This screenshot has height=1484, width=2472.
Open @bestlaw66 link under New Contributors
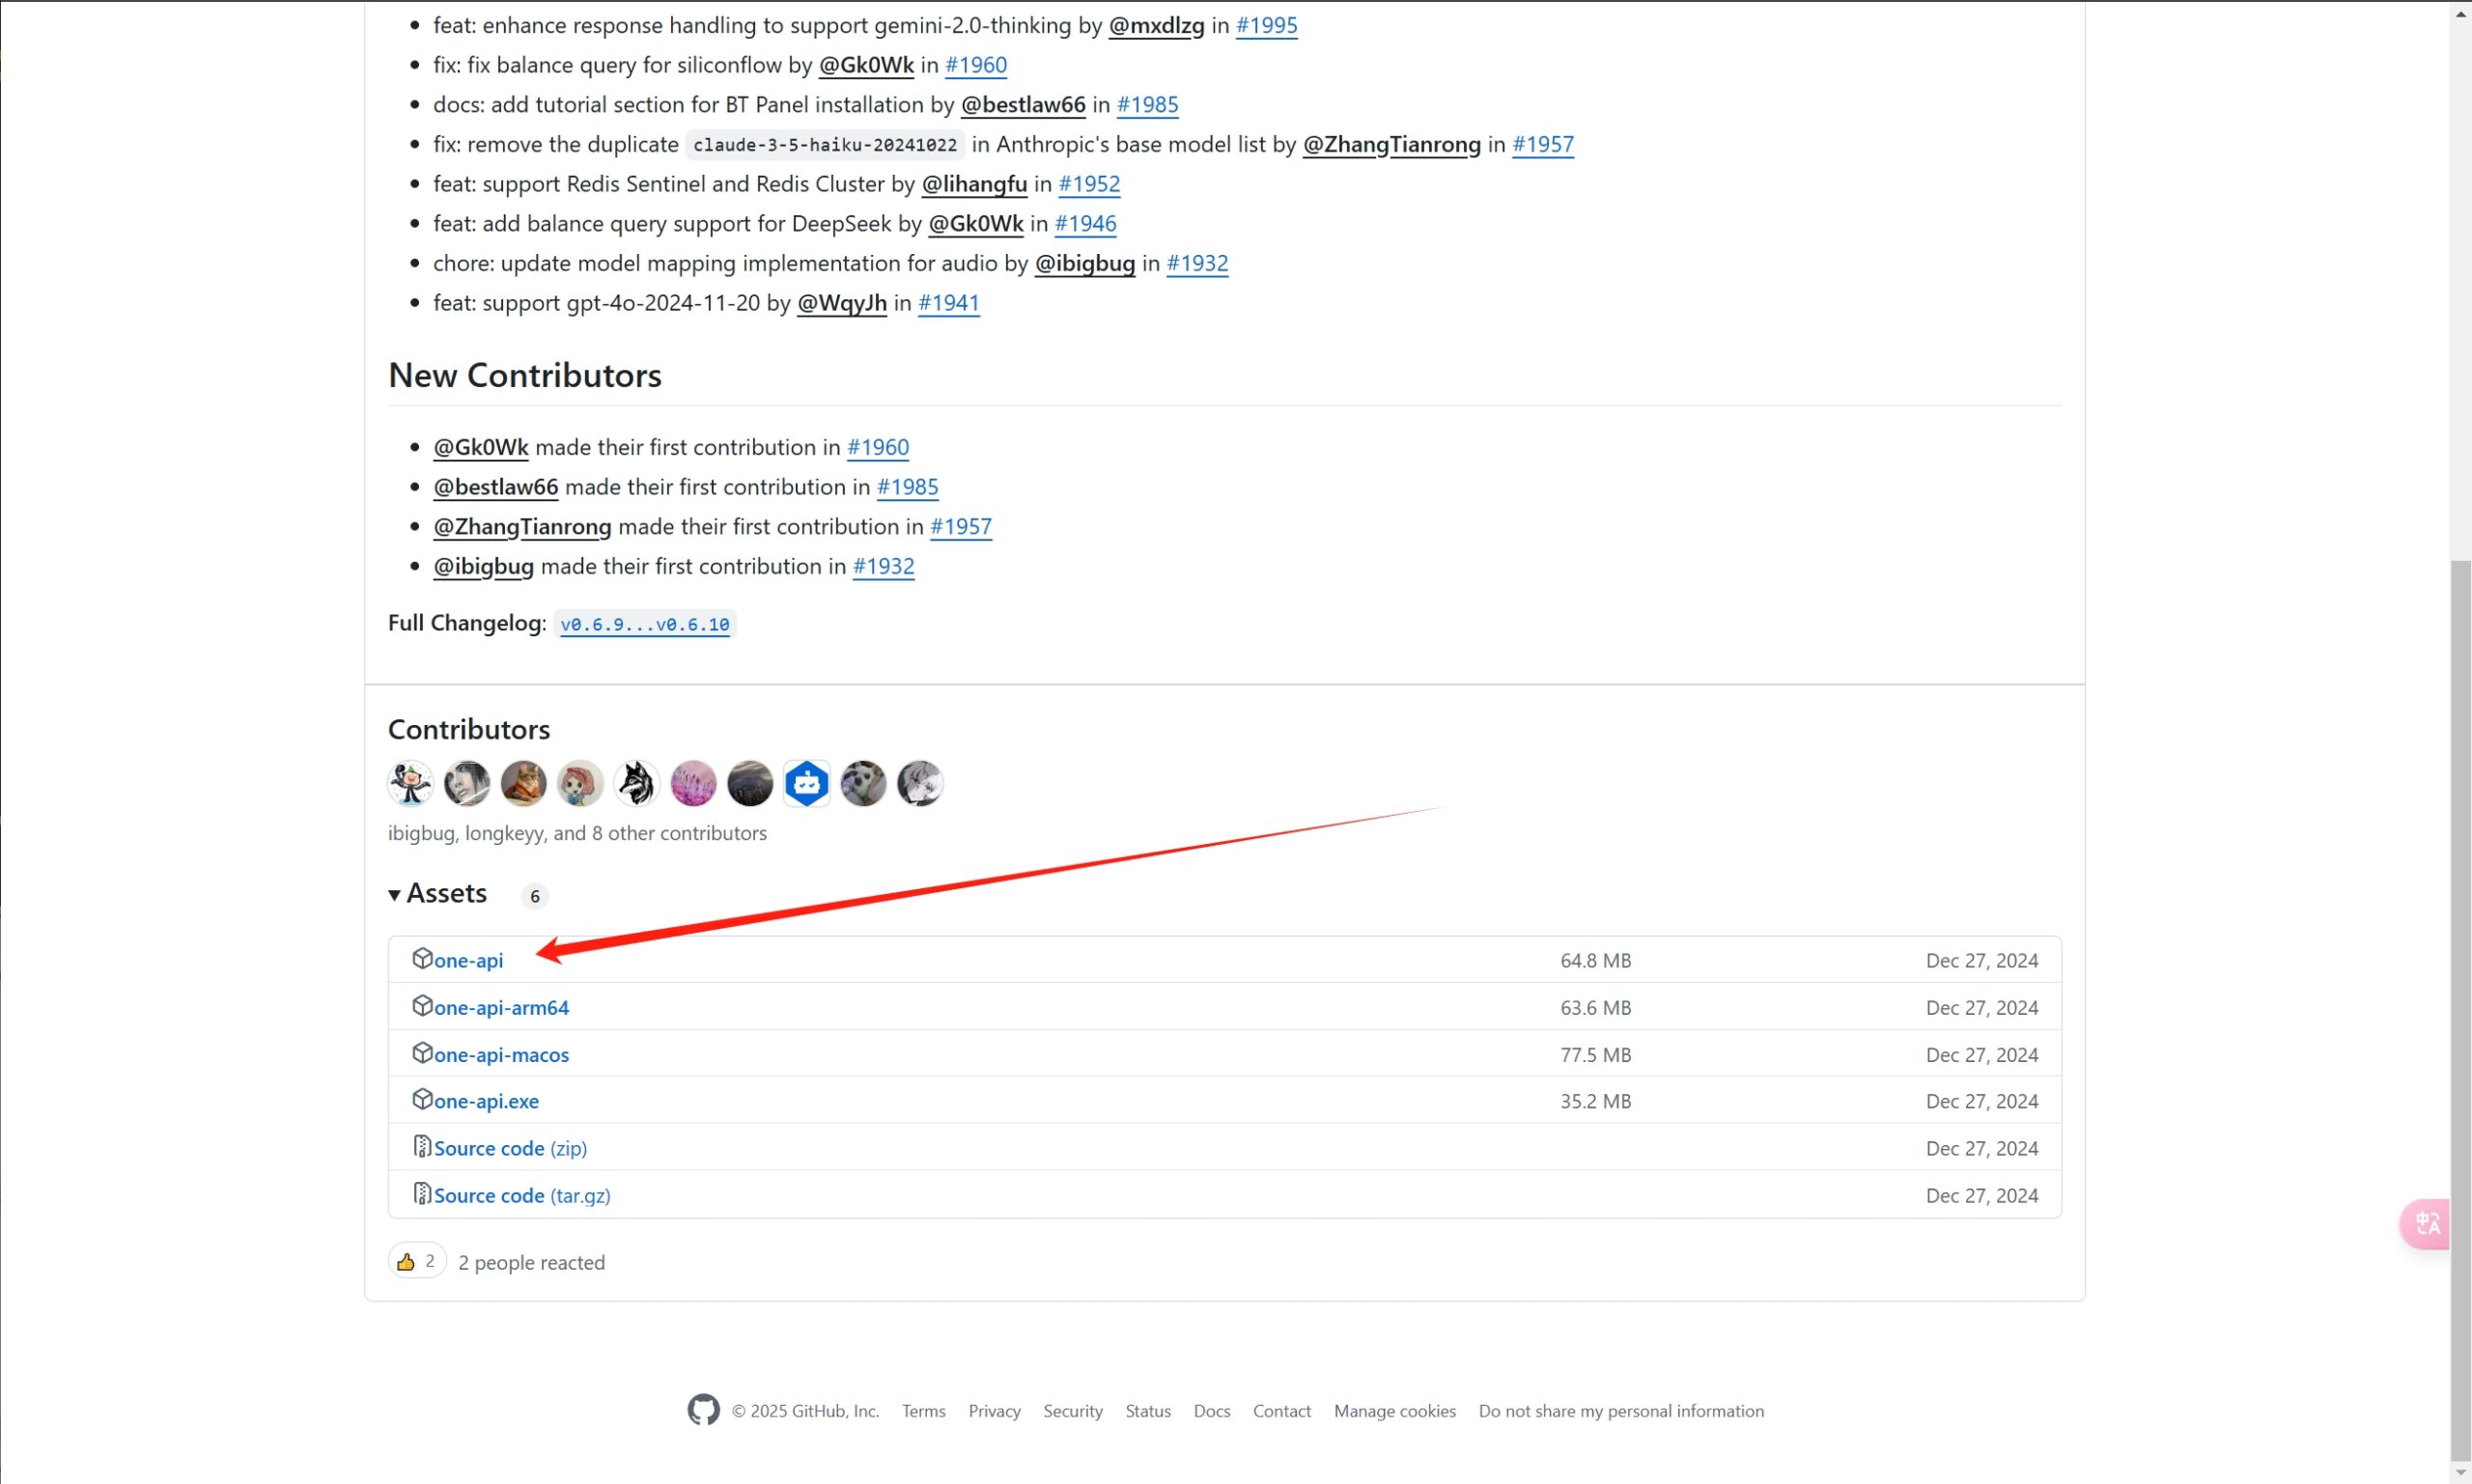tap(496, 487)
